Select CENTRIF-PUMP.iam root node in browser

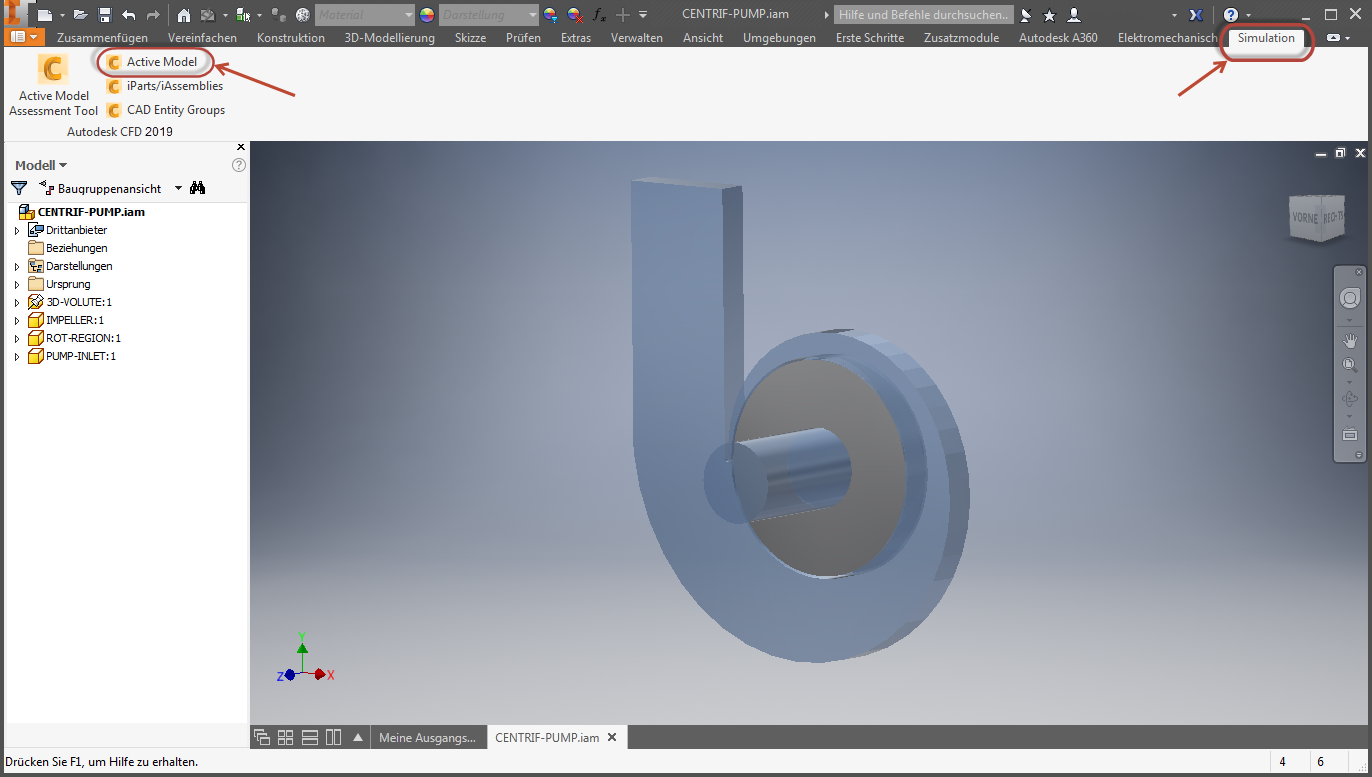pyautogui.click(x=91, y=212)
